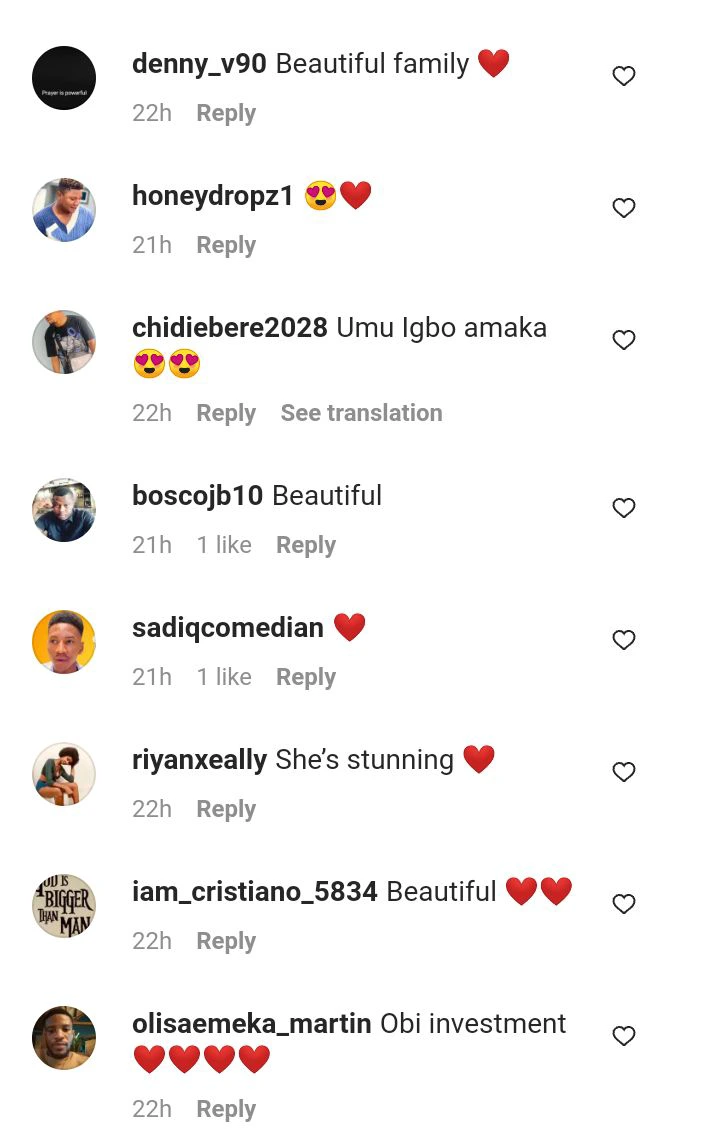The height and width of the screenshot is (1143, 720).
Task: Like chidiebere2028's Umu Igbo amaka comment
Action: point(624,340)
